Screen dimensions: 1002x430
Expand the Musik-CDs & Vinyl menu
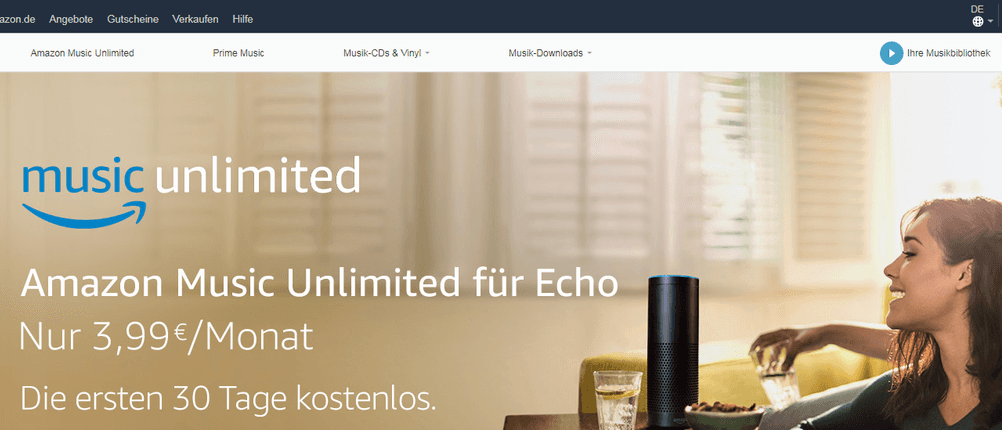pyautogui.click(x=386, y=54)
